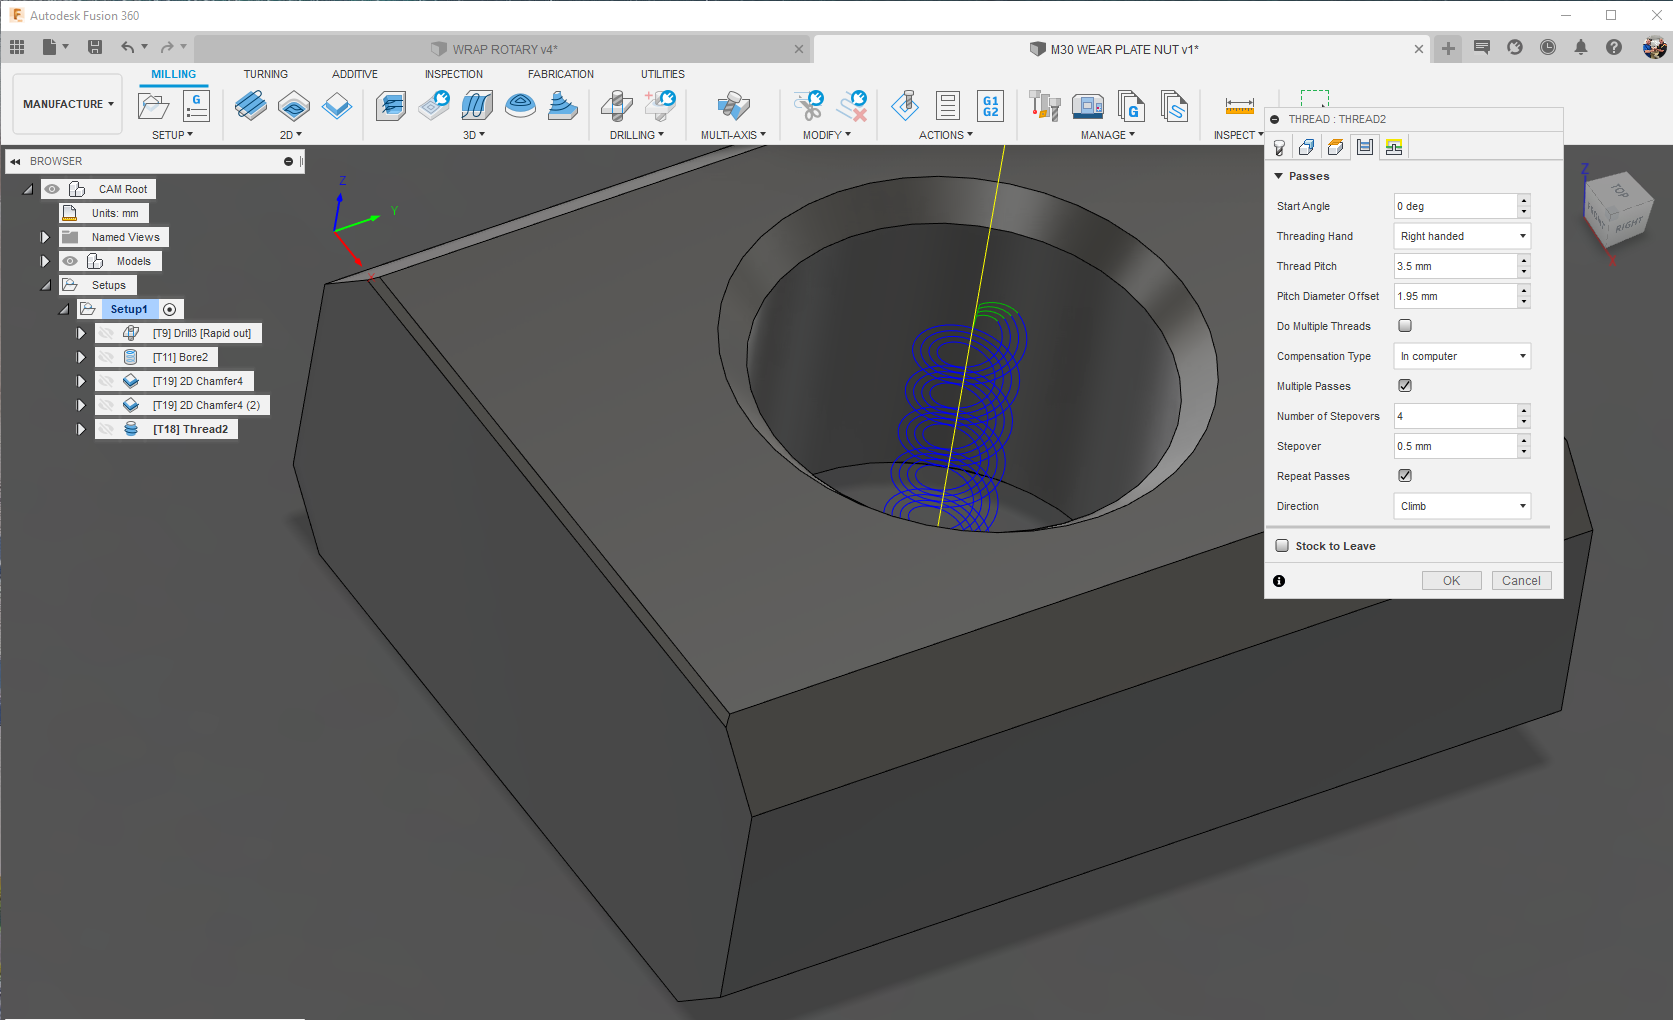Switch to the Linking tab of THREAD2
Screen dimensions: 1673x1020
[x=1394, y=147]
